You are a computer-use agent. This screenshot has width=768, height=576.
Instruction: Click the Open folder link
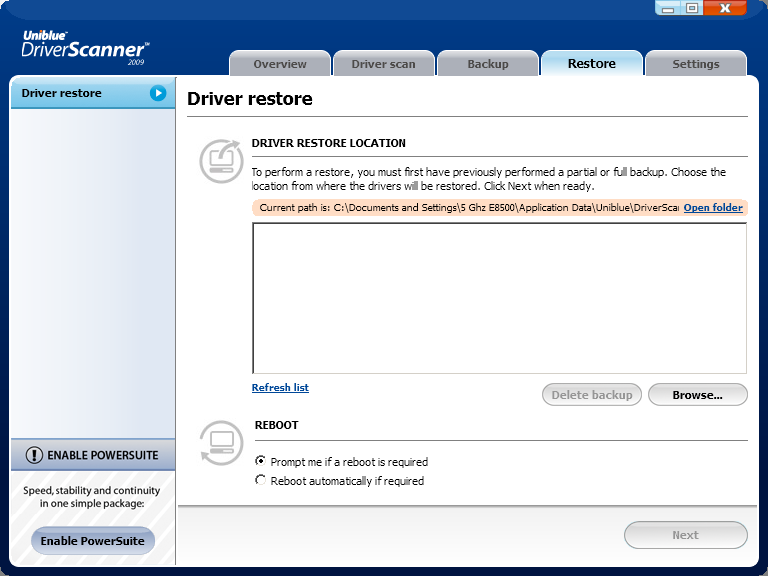pyautogui.click(x=713, y=208)
